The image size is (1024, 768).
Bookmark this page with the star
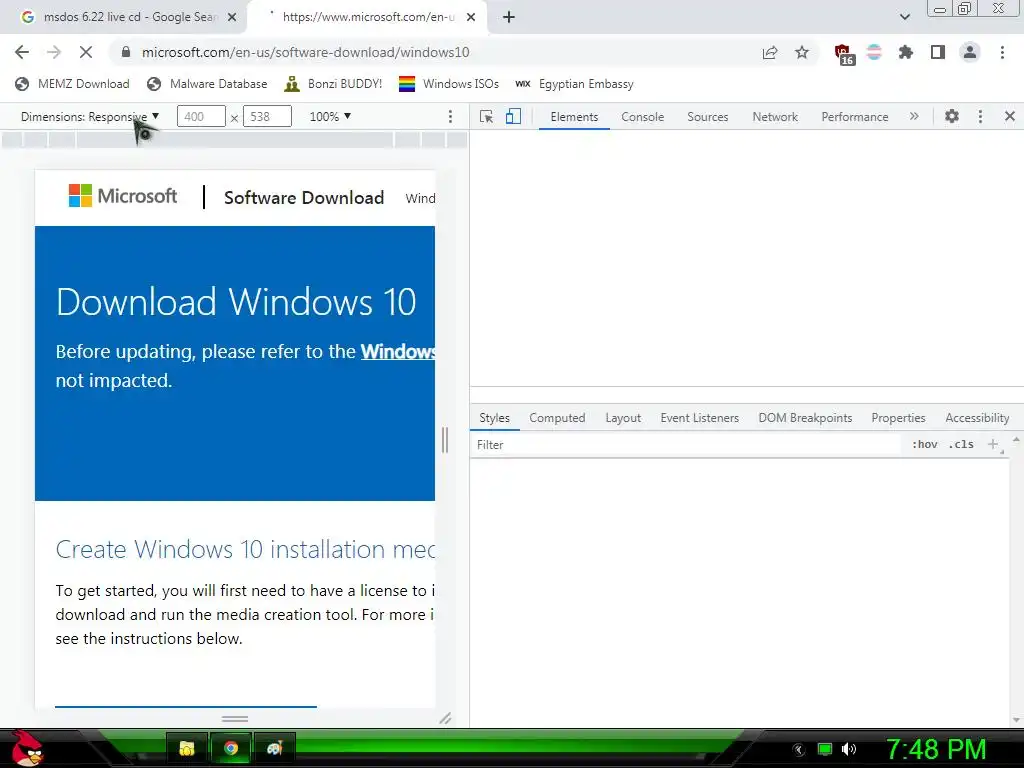click(802, 52)
